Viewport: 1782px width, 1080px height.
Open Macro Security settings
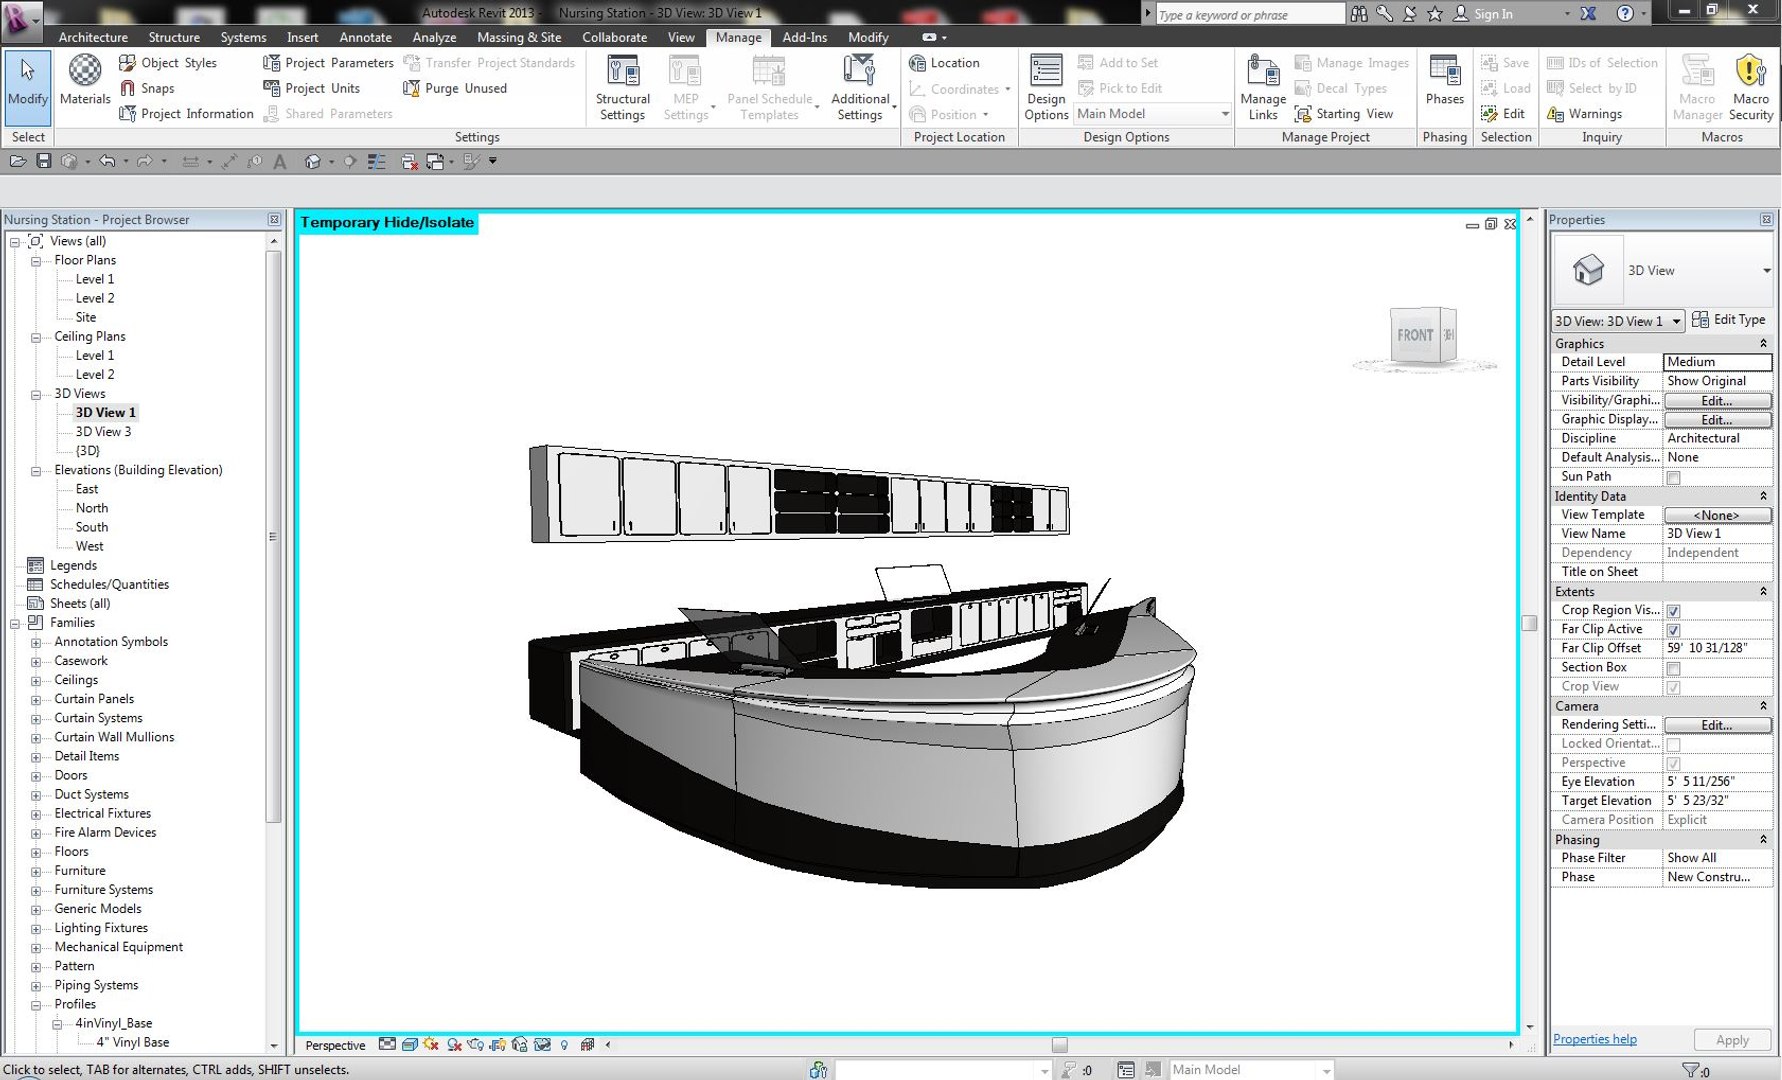[x=1751, y=88]
